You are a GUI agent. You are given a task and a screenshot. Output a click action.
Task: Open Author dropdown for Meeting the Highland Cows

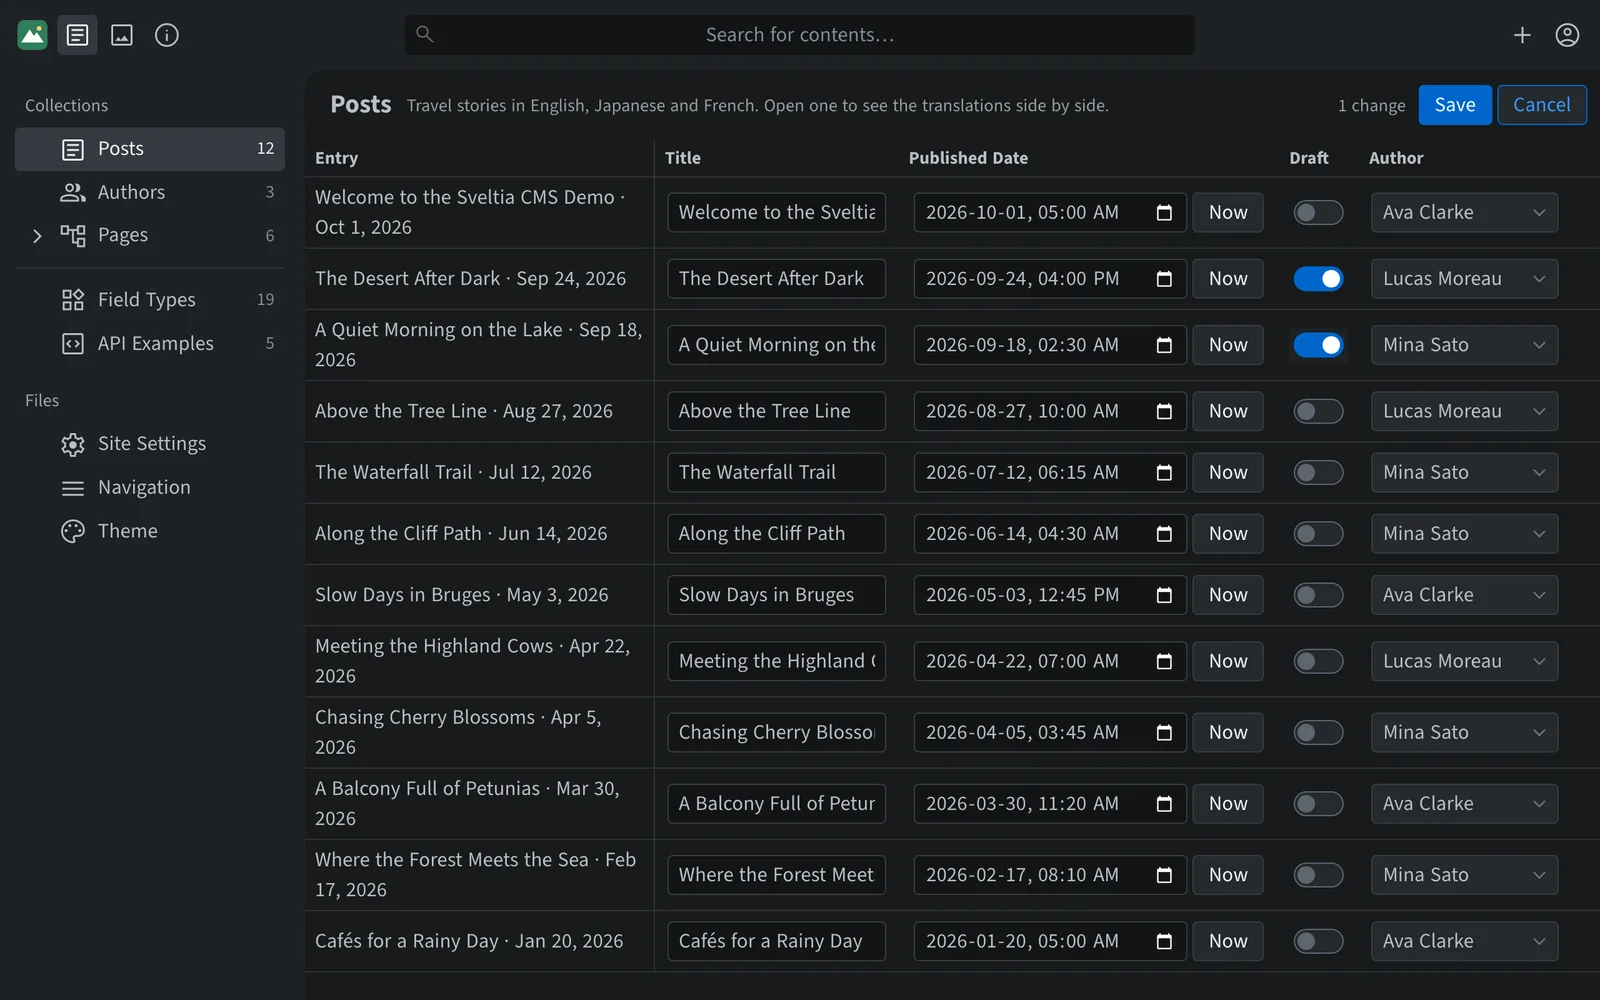1464,661
